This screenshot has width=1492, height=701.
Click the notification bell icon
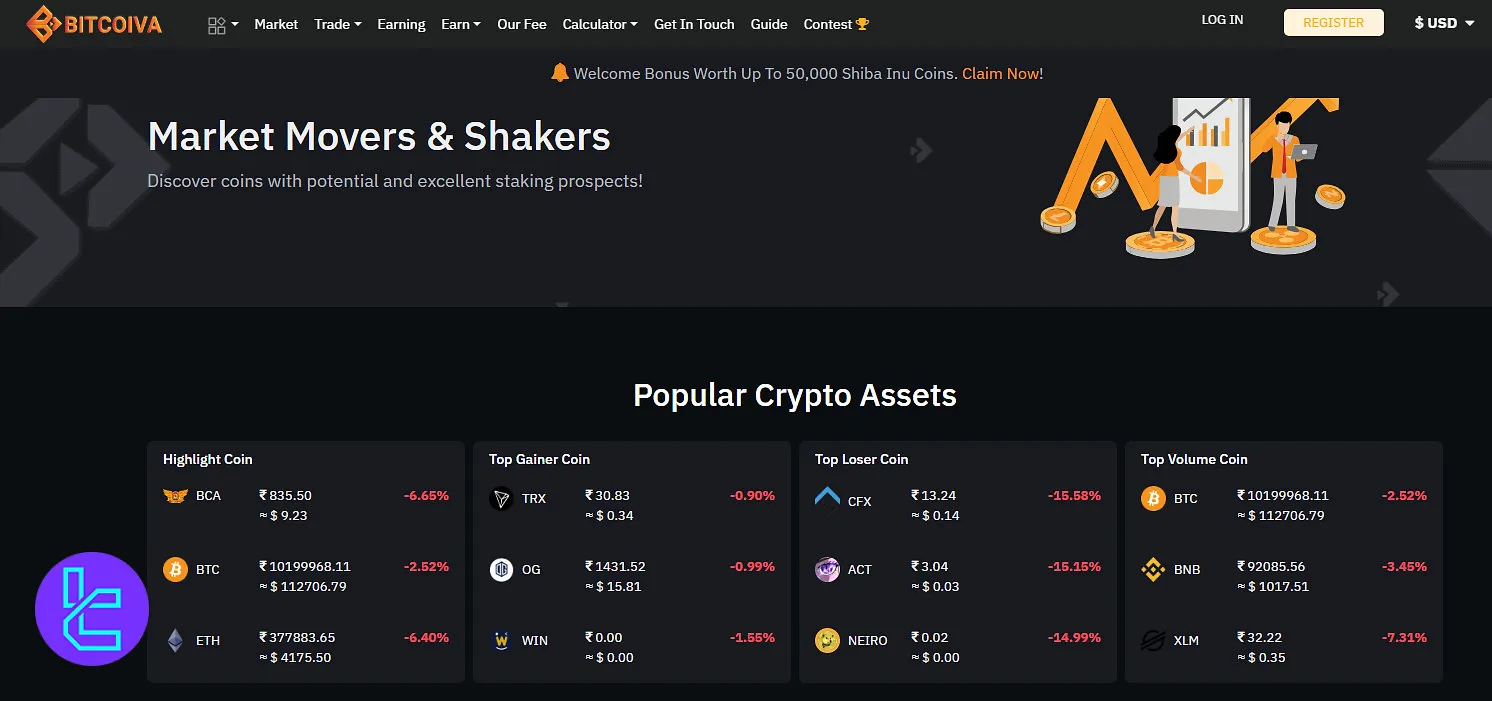pyautogui.click(x=560, y=73)
